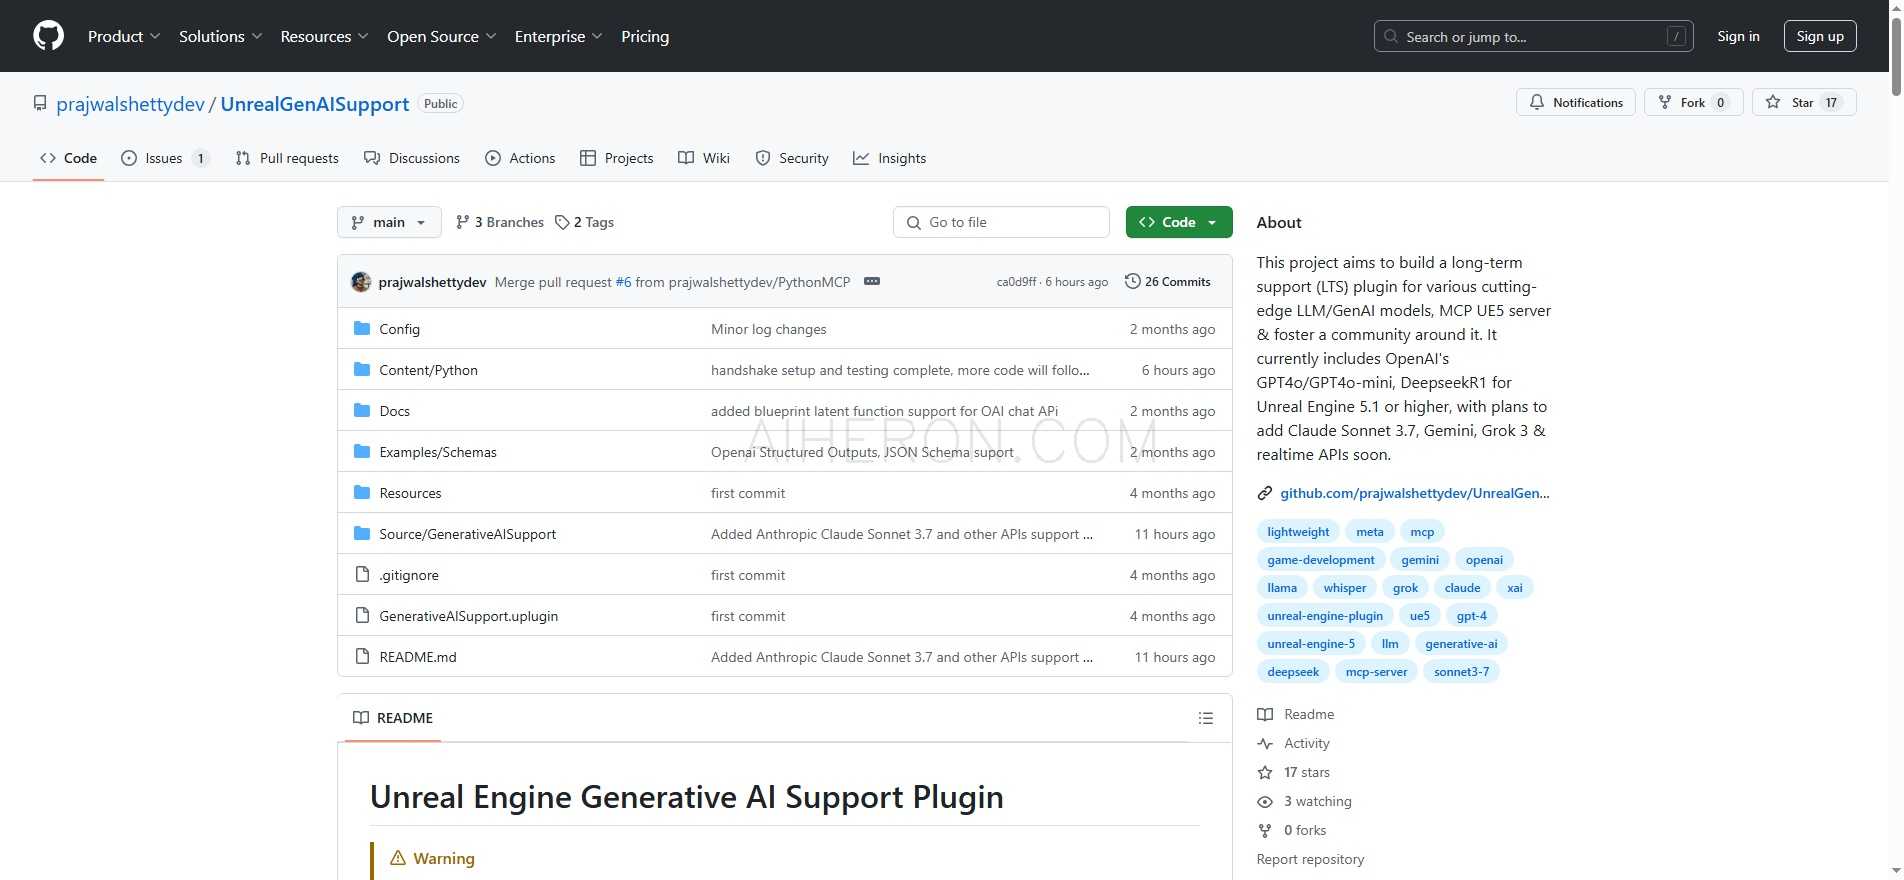Open the Resources dropdown menu
The image size is (1904, 880).
coord(324,36)
